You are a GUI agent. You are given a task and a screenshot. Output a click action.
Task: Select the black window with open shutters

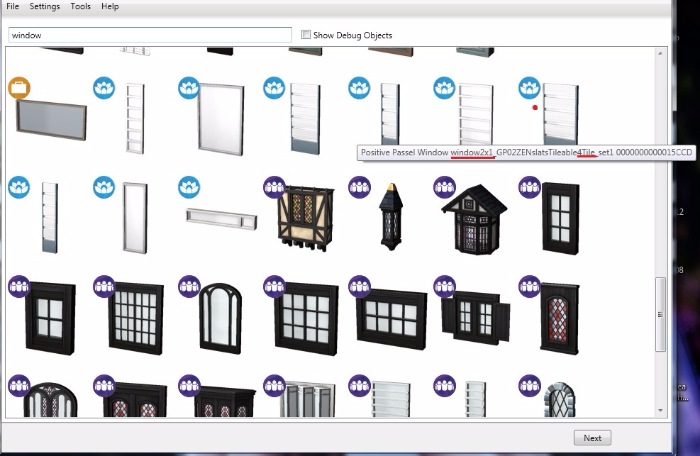coord(475,318)
